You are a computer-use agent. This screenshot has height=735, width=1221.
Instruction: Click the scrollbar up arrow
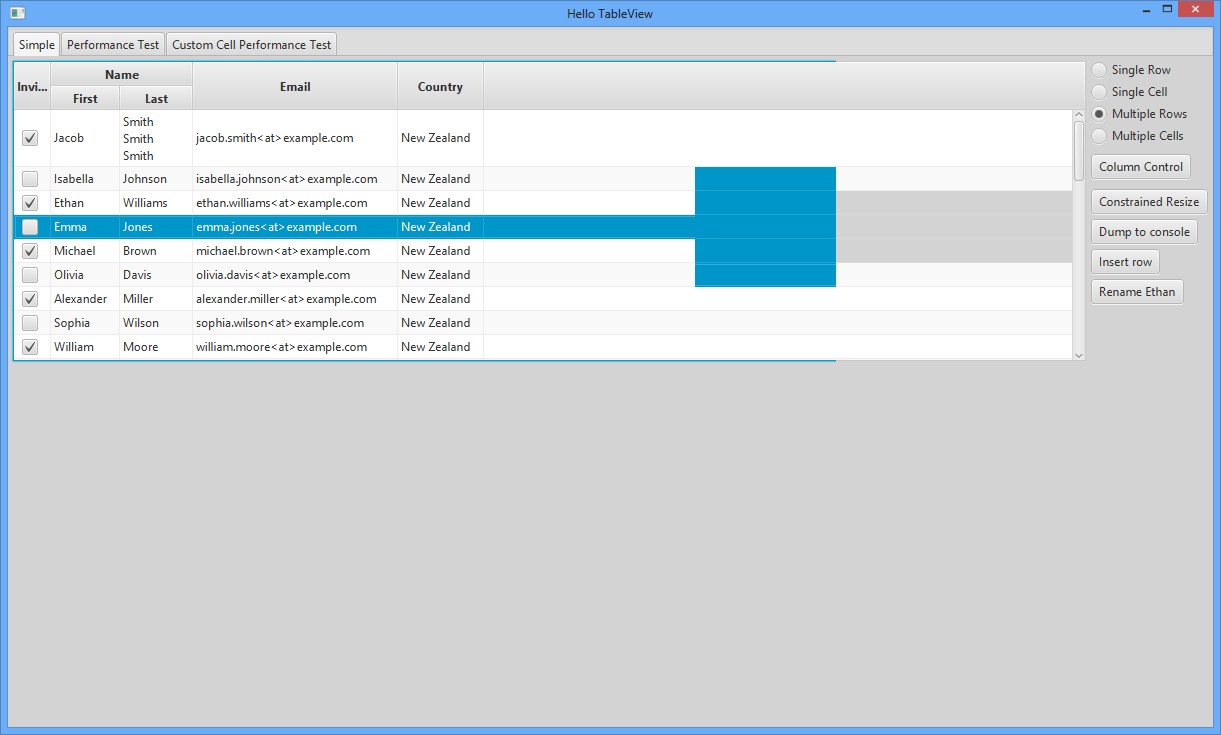[1078, 115]
